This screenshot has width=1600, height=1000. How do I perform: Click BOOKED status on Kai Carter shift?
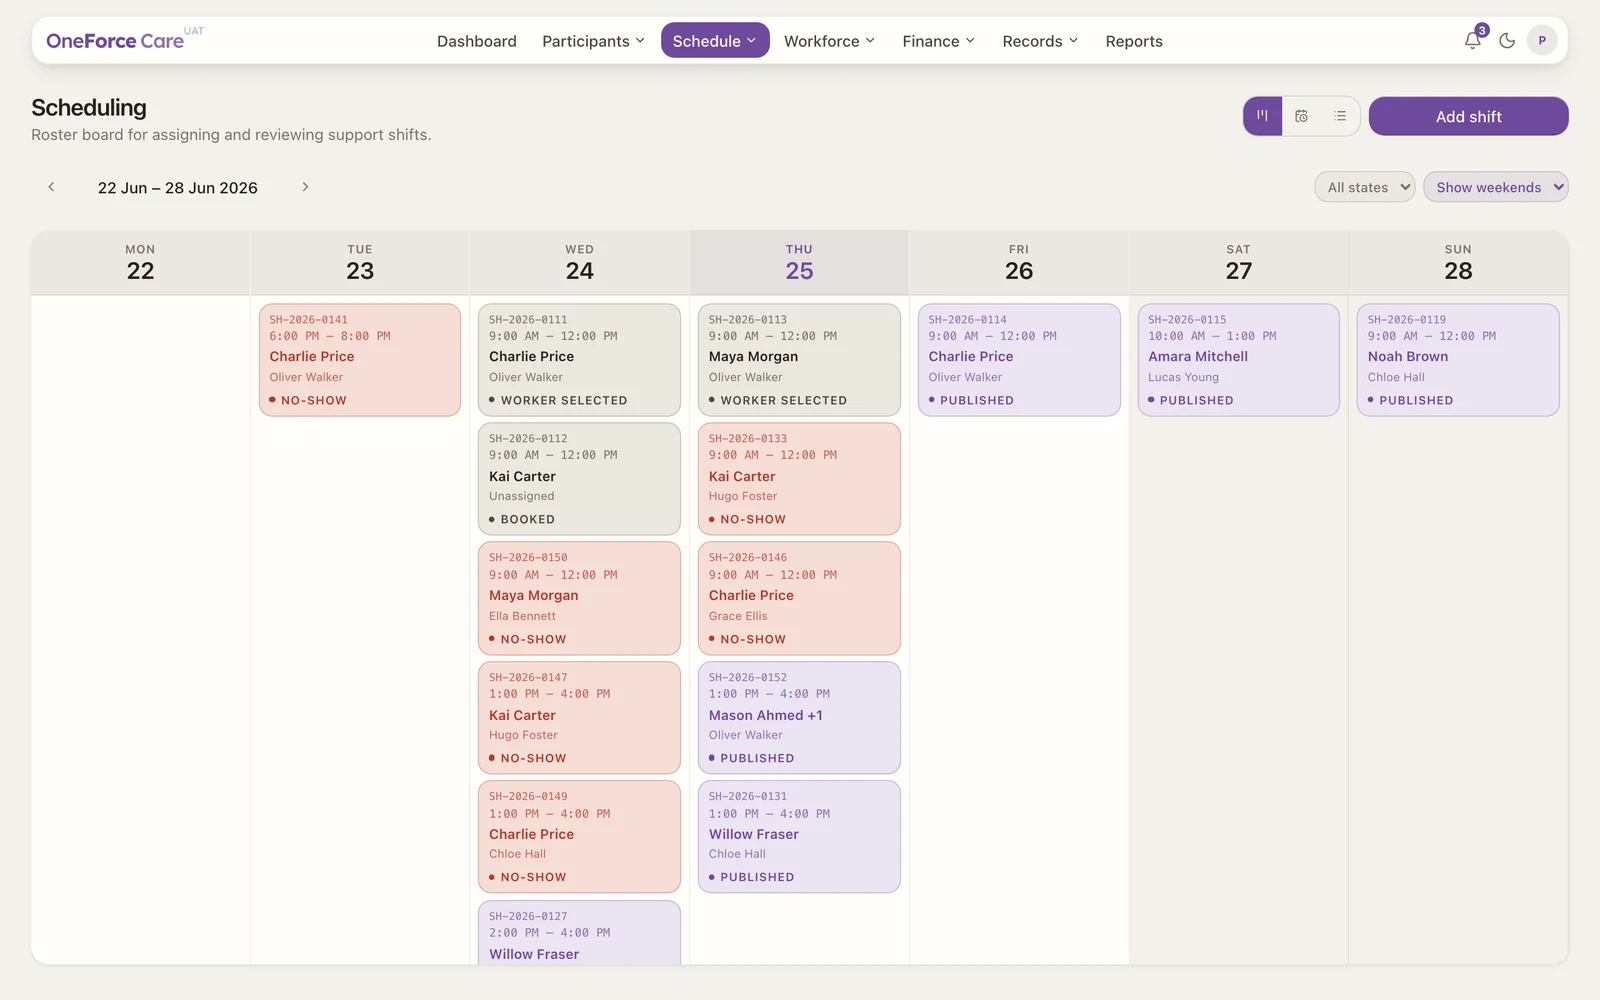point(522,519)
